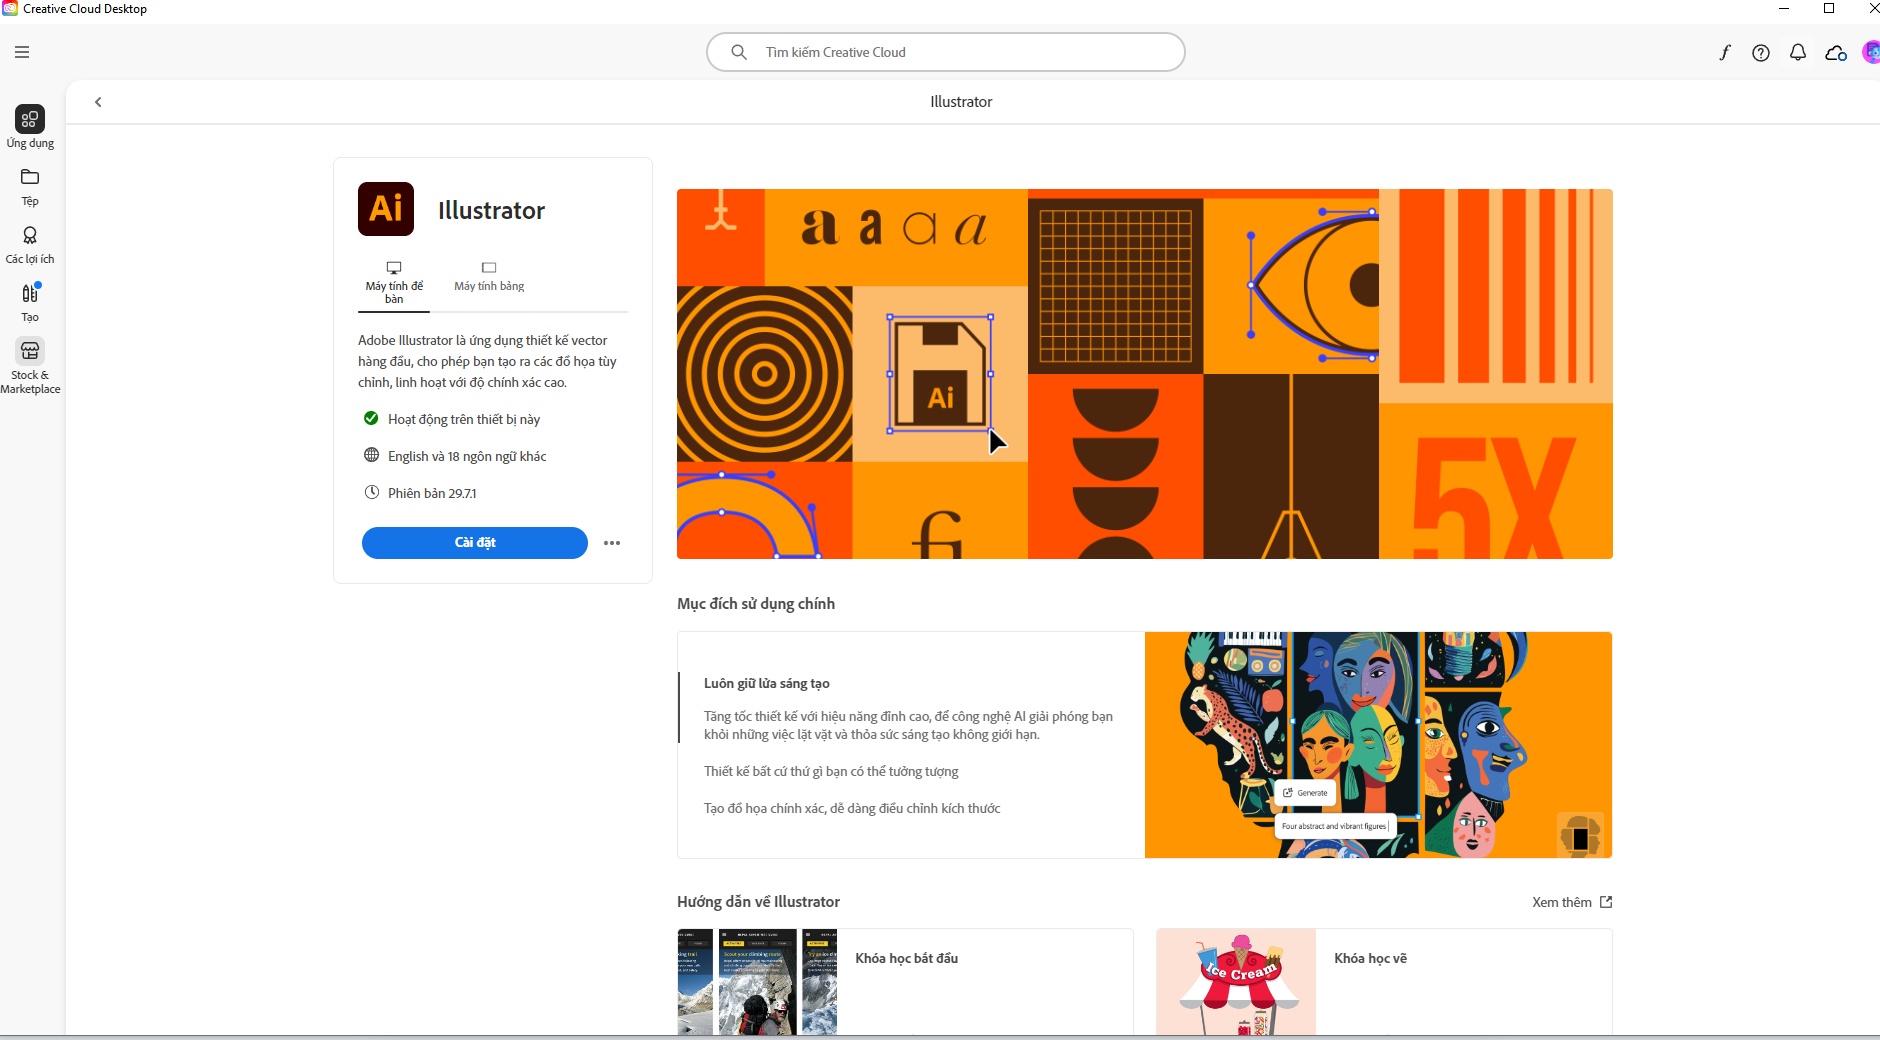Go back using the left chevron

click(98, 102)
